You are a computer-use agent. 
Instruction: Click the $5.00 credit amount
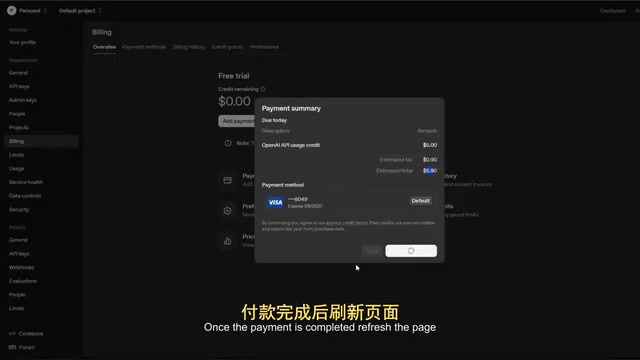[x=430, y=145]
